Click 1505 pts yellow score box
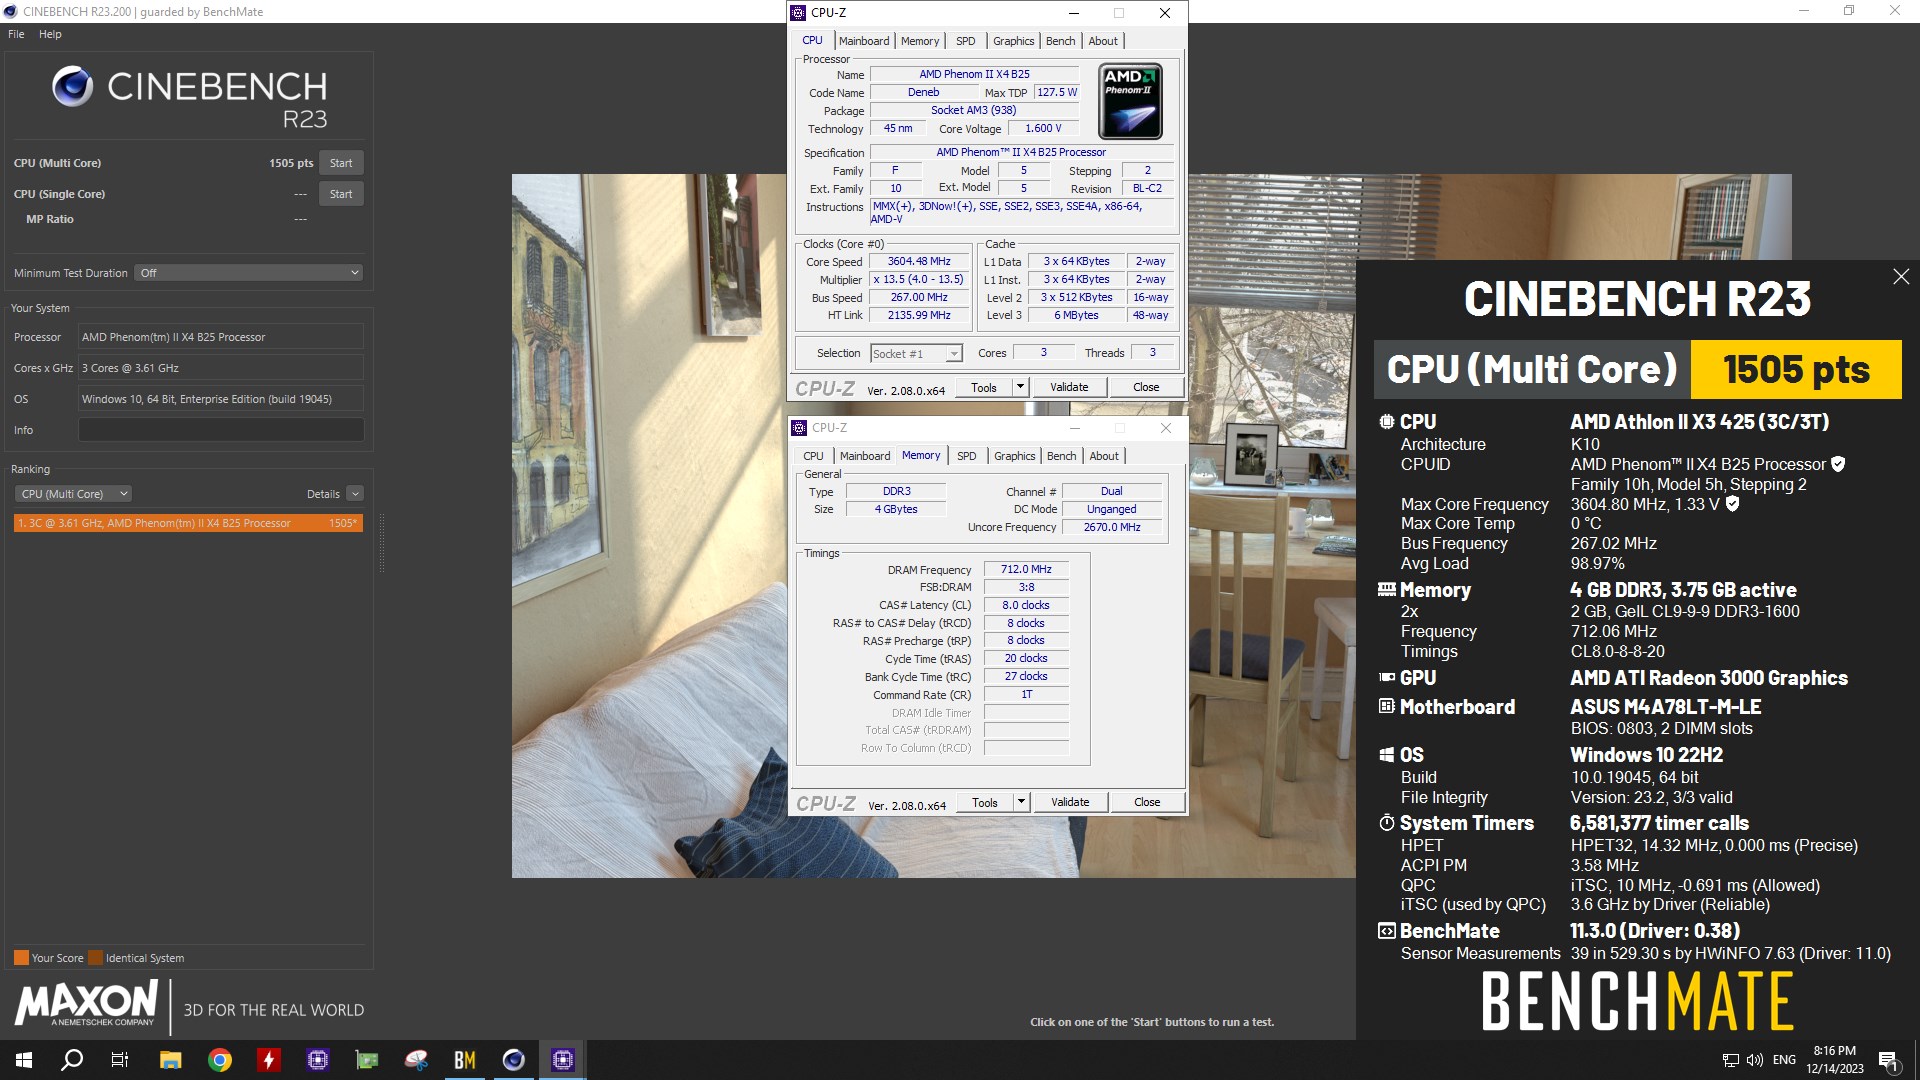This screenshot has width=1920, height=1080. [1796, 370]
